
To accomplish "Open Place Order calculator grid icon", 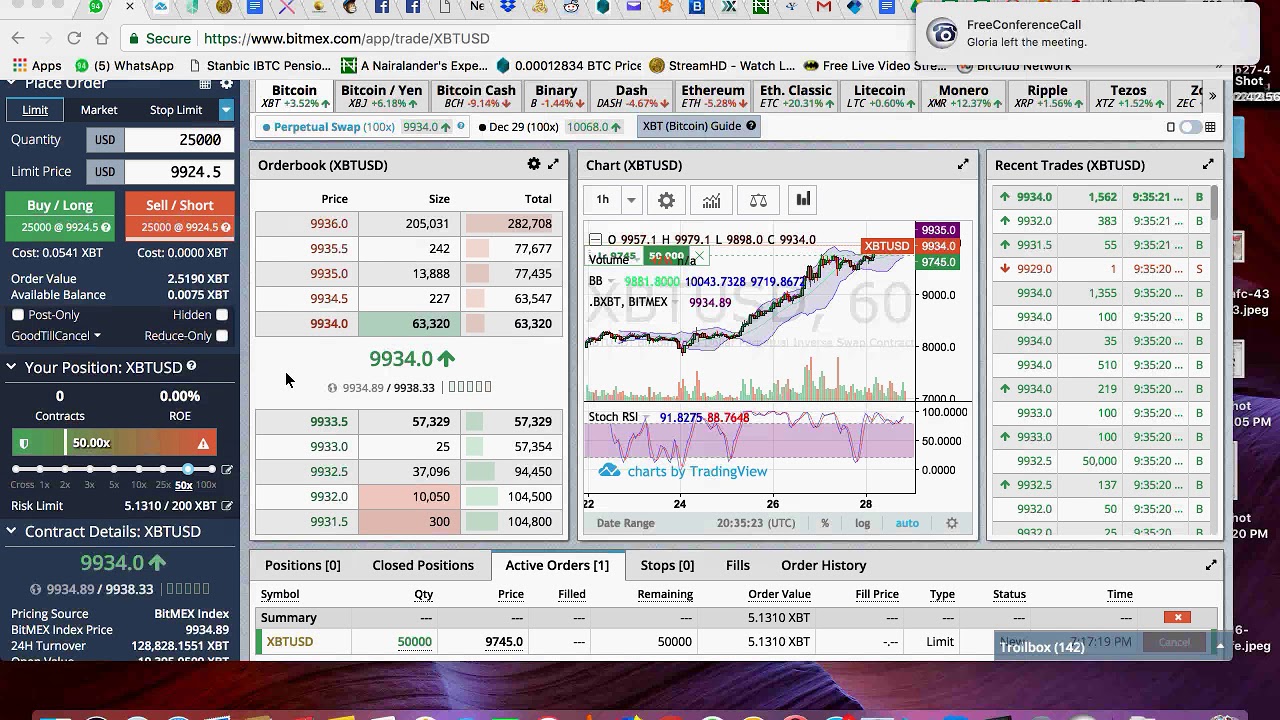I will point(207,84).
